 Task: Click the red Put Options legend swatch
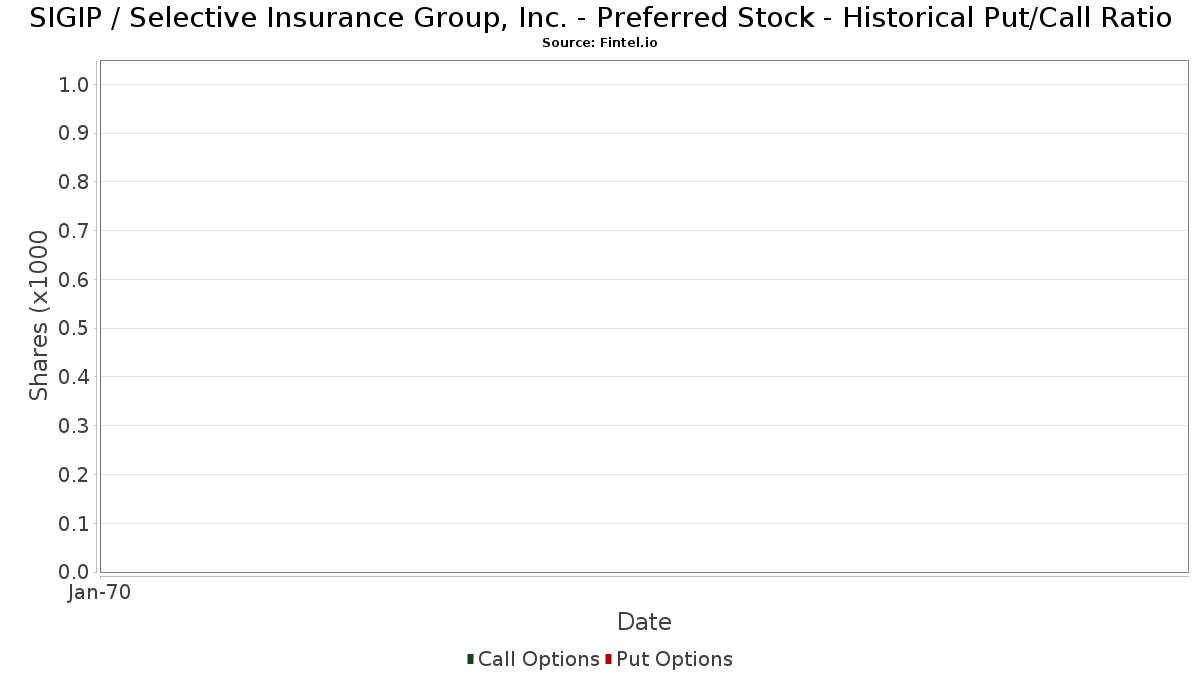click(x=608, y=659)
